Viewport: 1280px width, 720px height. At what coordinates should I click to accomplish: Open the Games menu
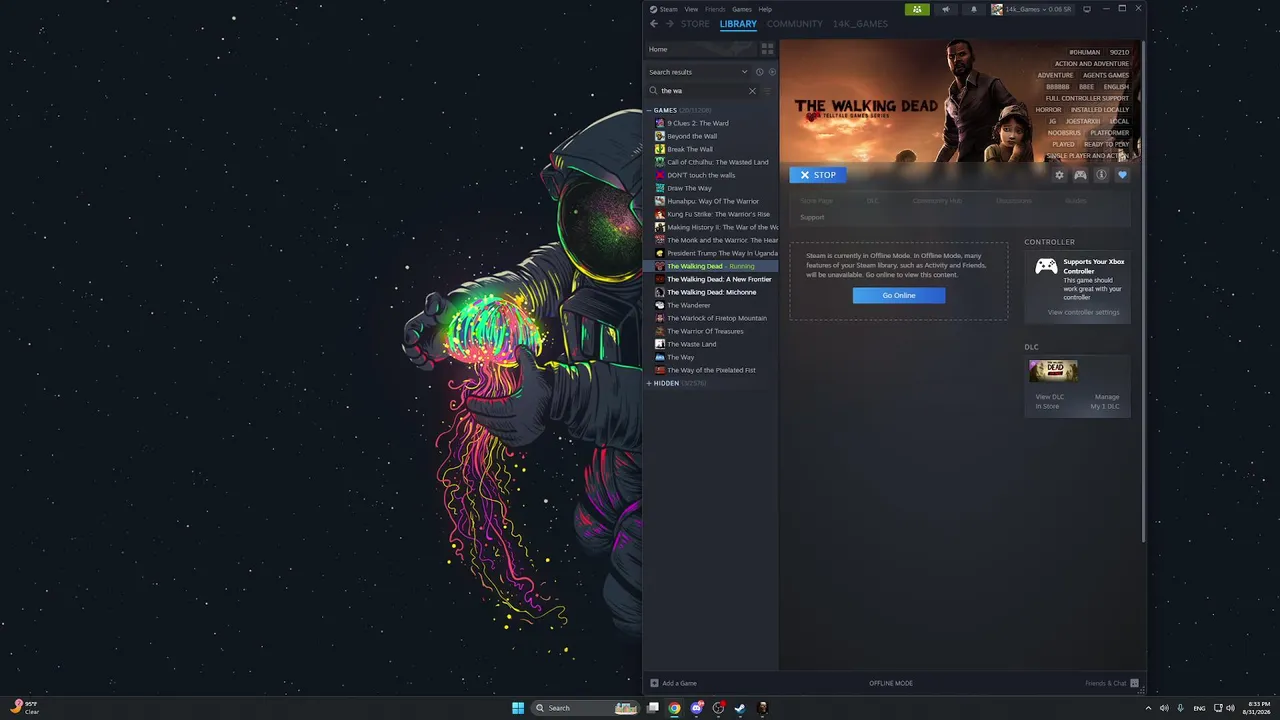click(742, 9)
